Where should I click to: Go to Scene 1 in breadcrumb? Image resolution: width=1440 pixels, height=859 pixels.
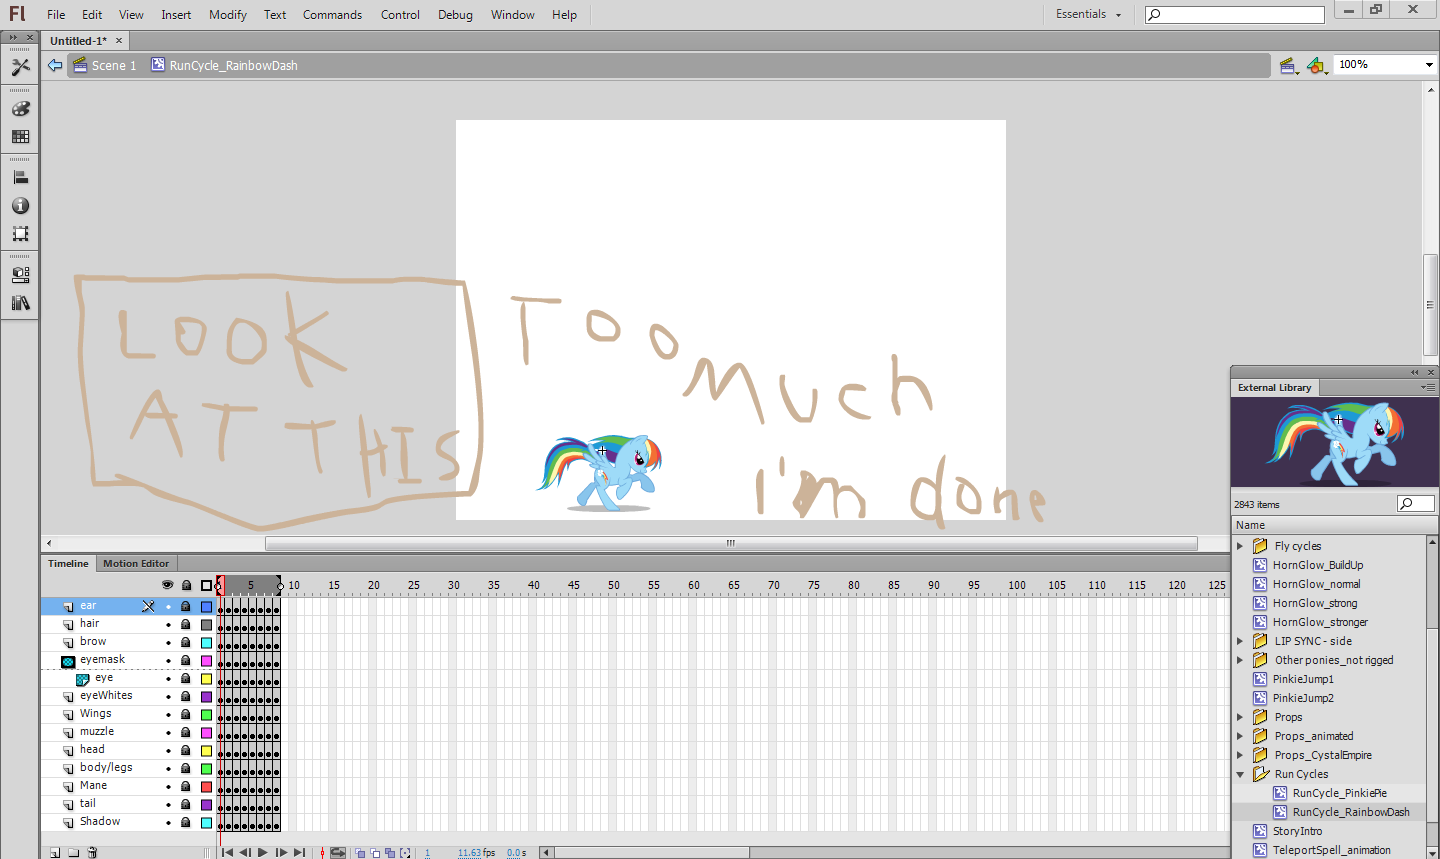coord(105,65)
